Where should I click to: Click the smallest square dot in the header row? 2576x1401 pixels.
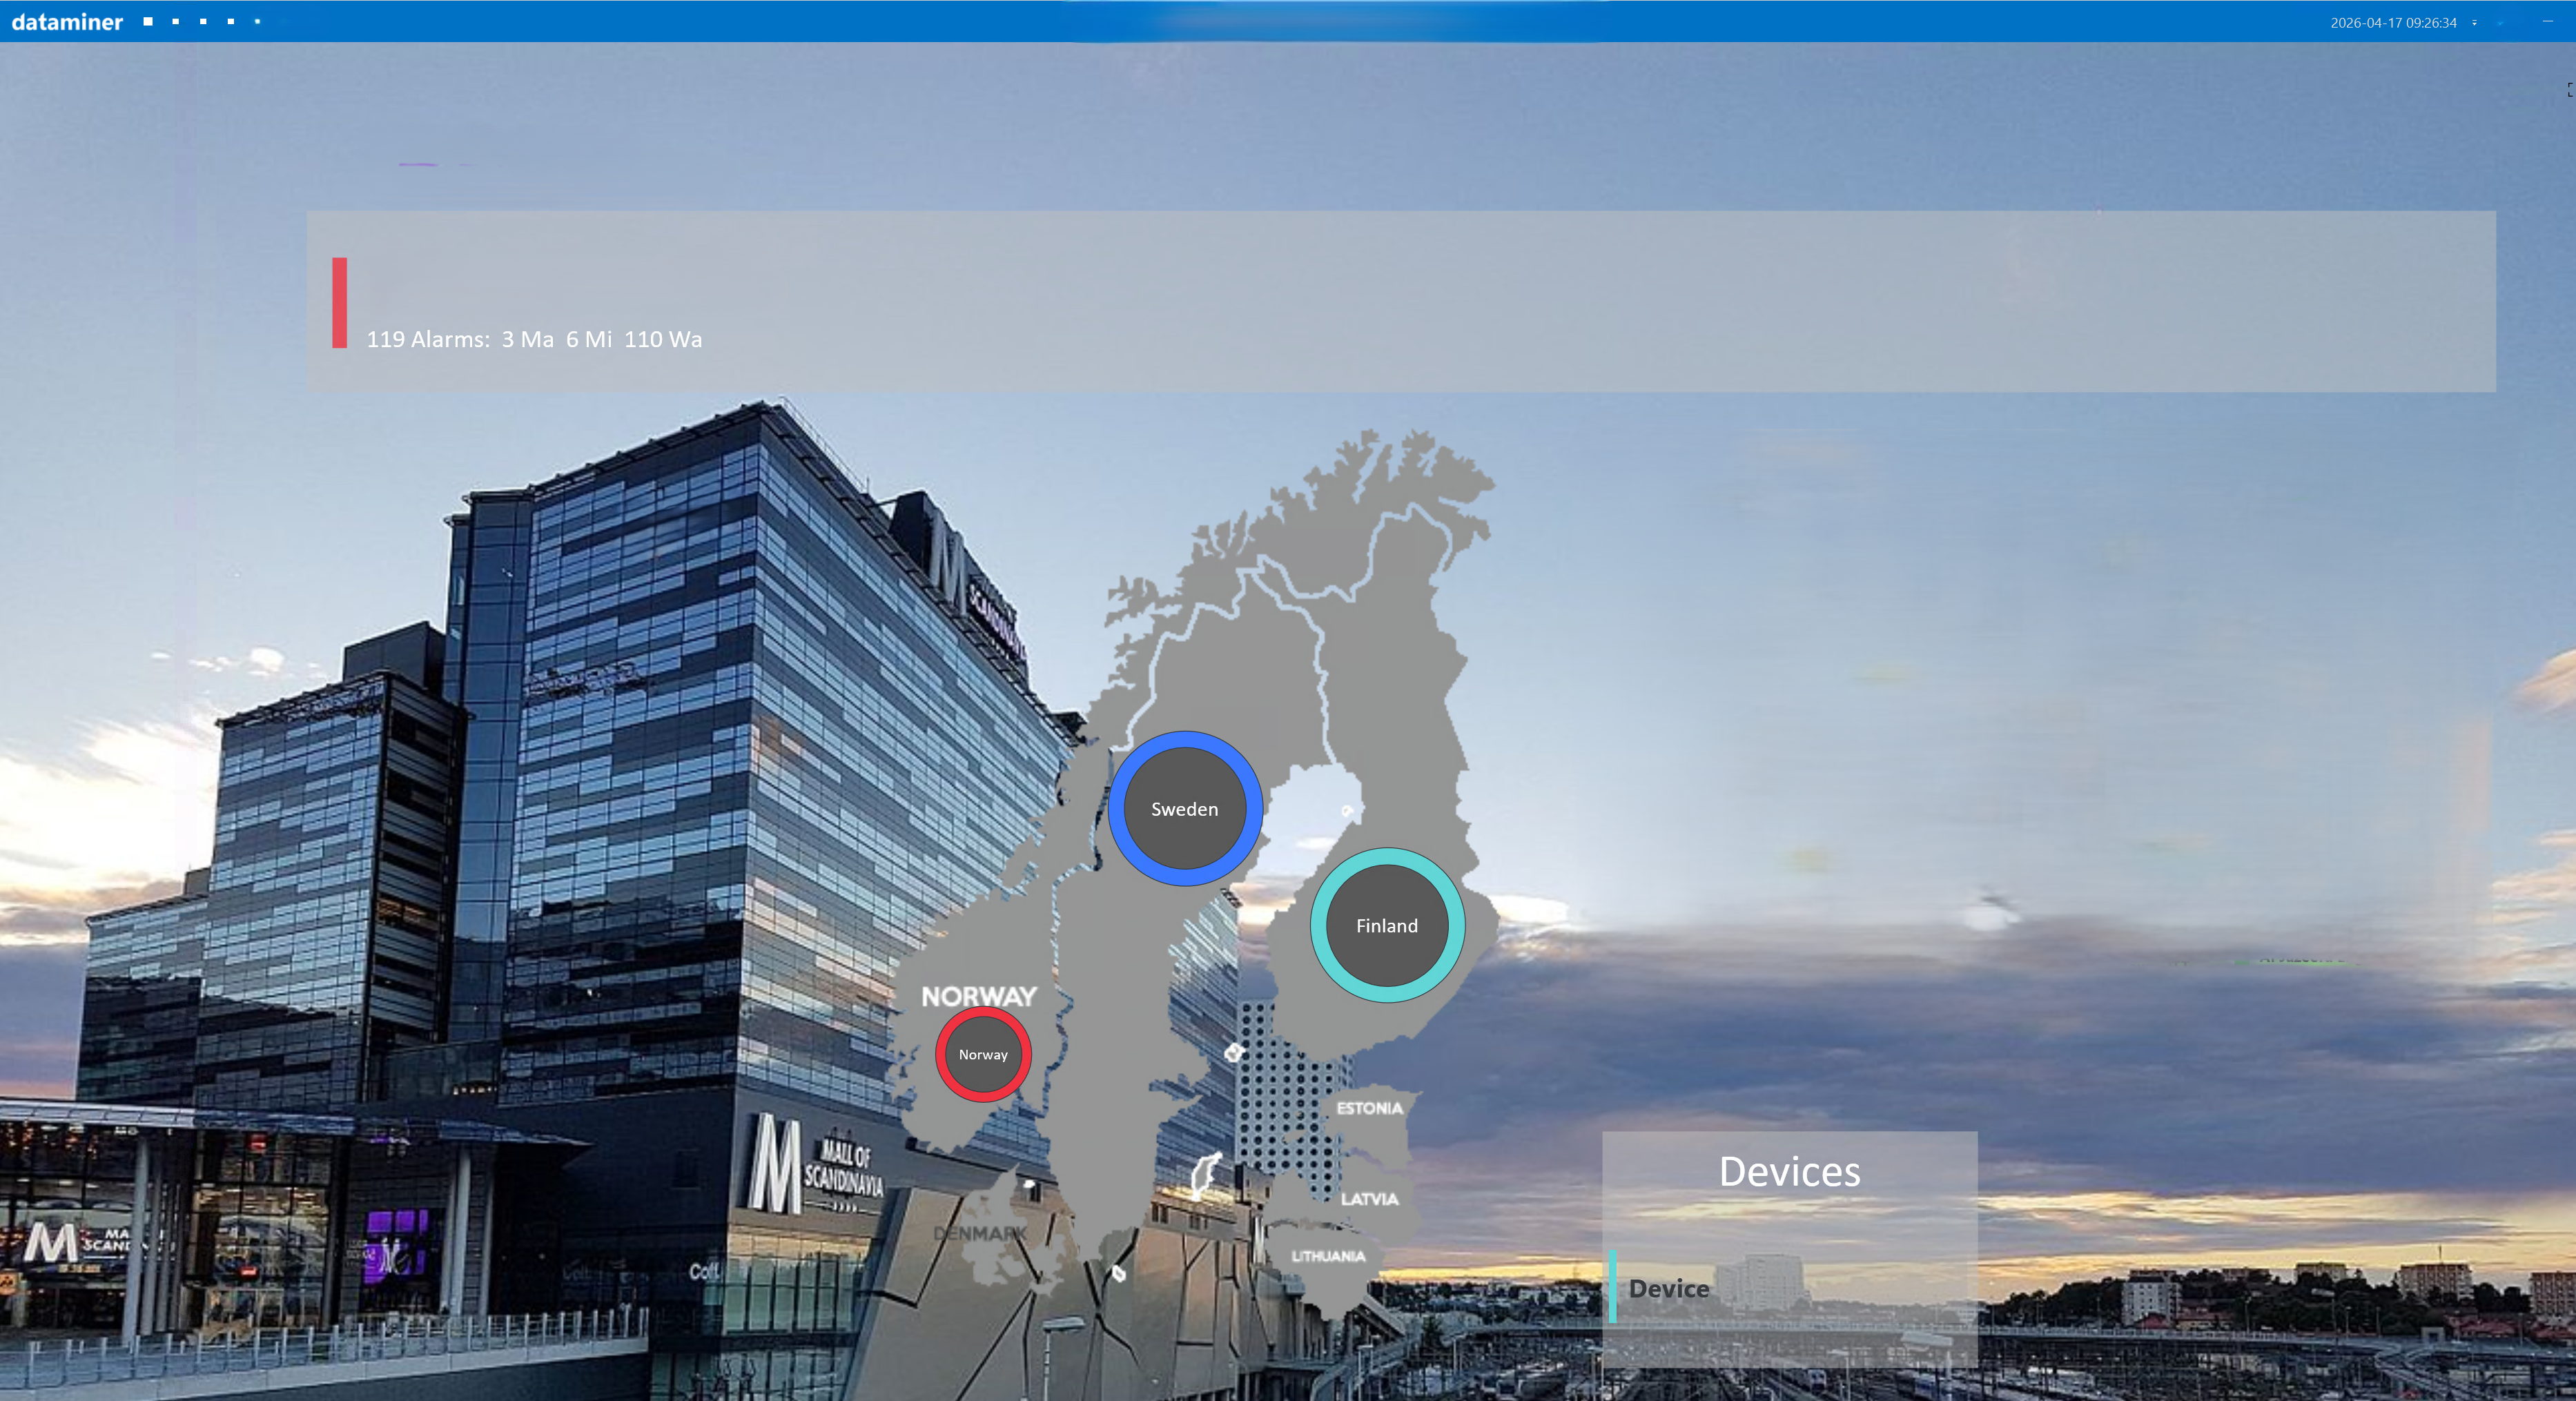click(x=257, y=21)
